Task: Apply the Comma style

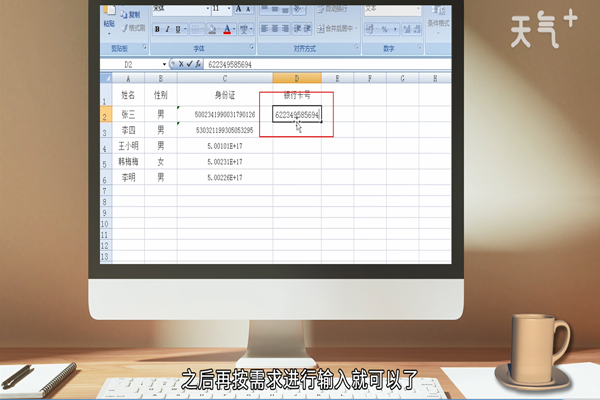Action: pyautogui.click(x=395, y=29)
